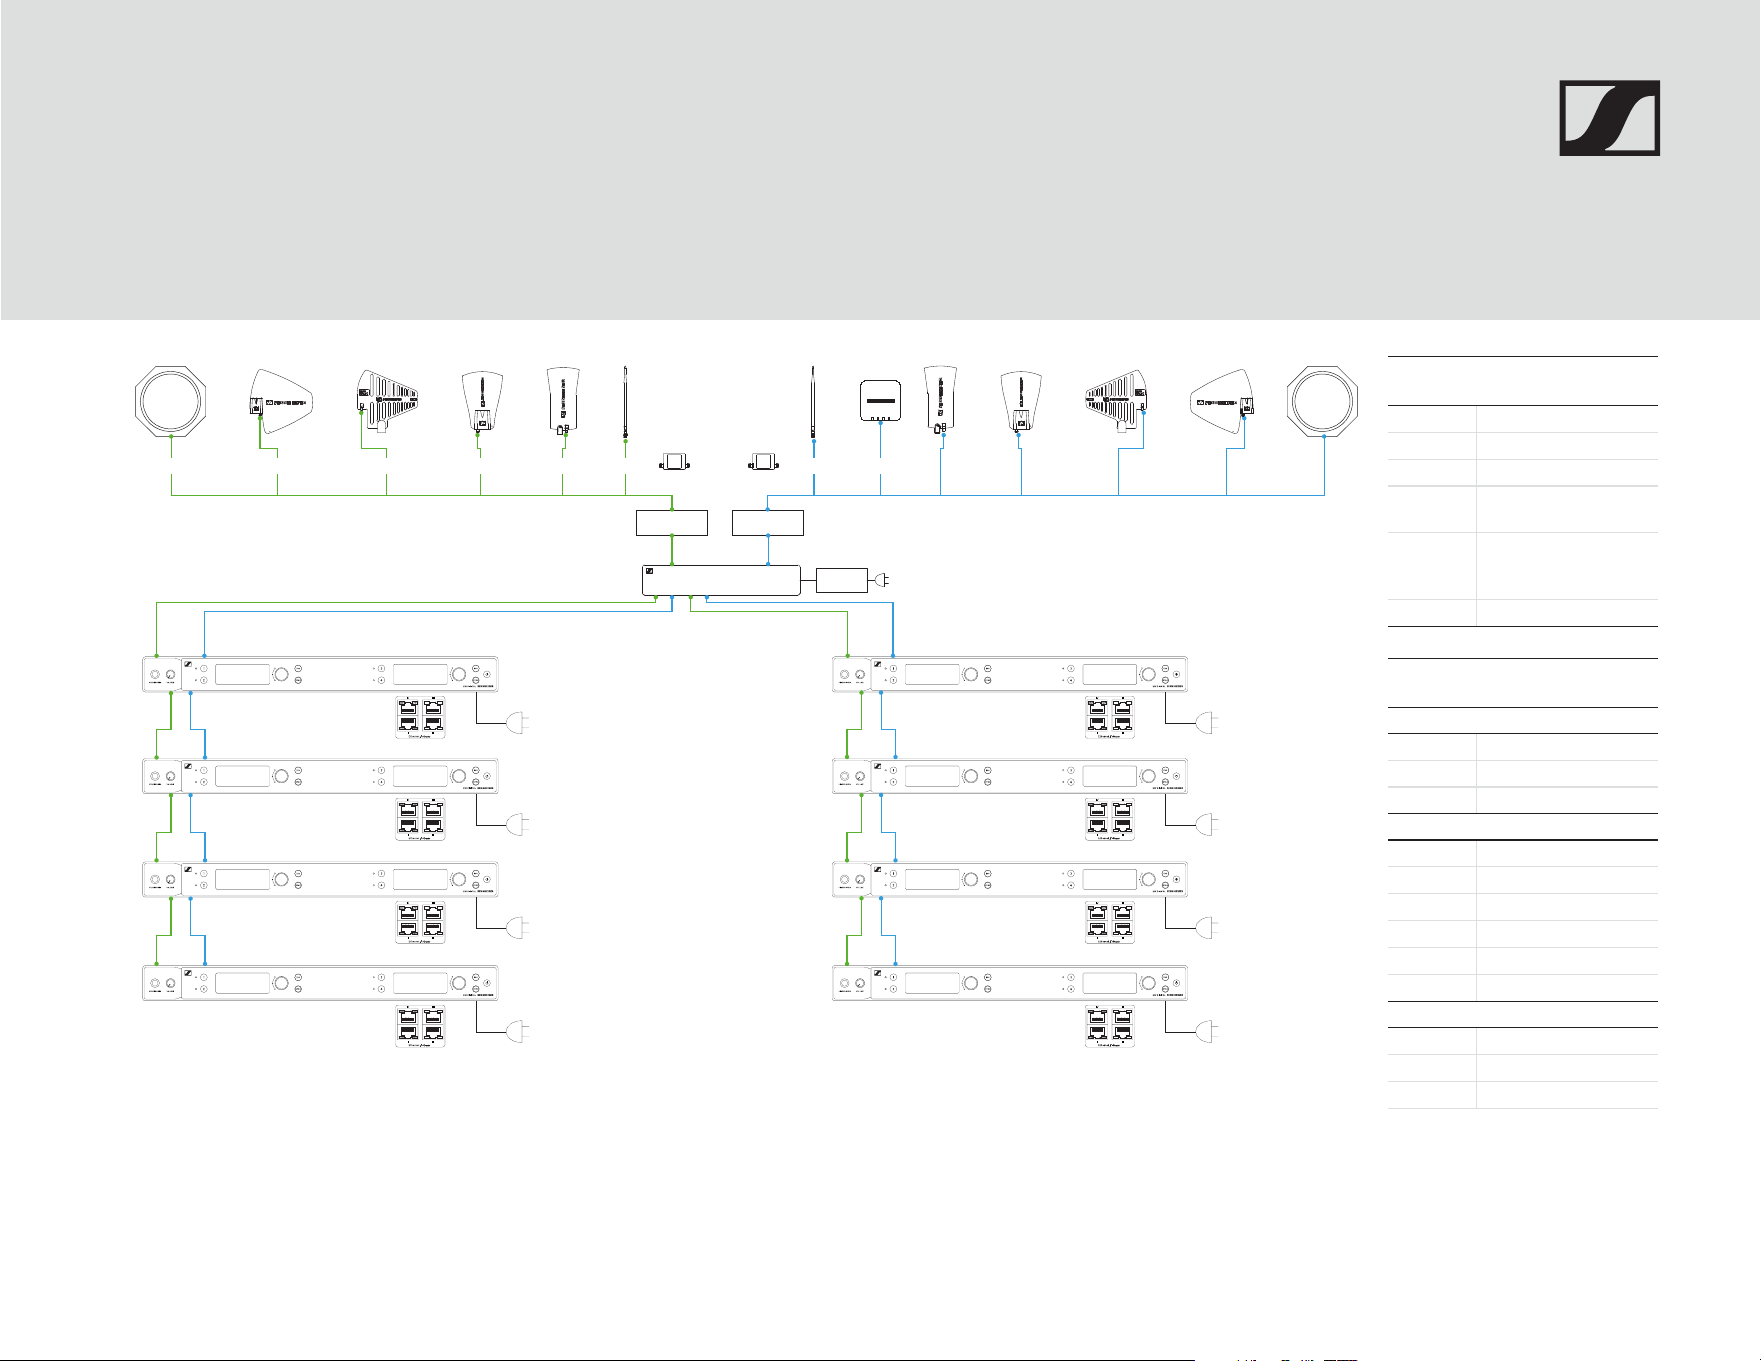Click the square wall-plate antenna on the blue line
The image size is (1761, 1361).
[880, 402]
